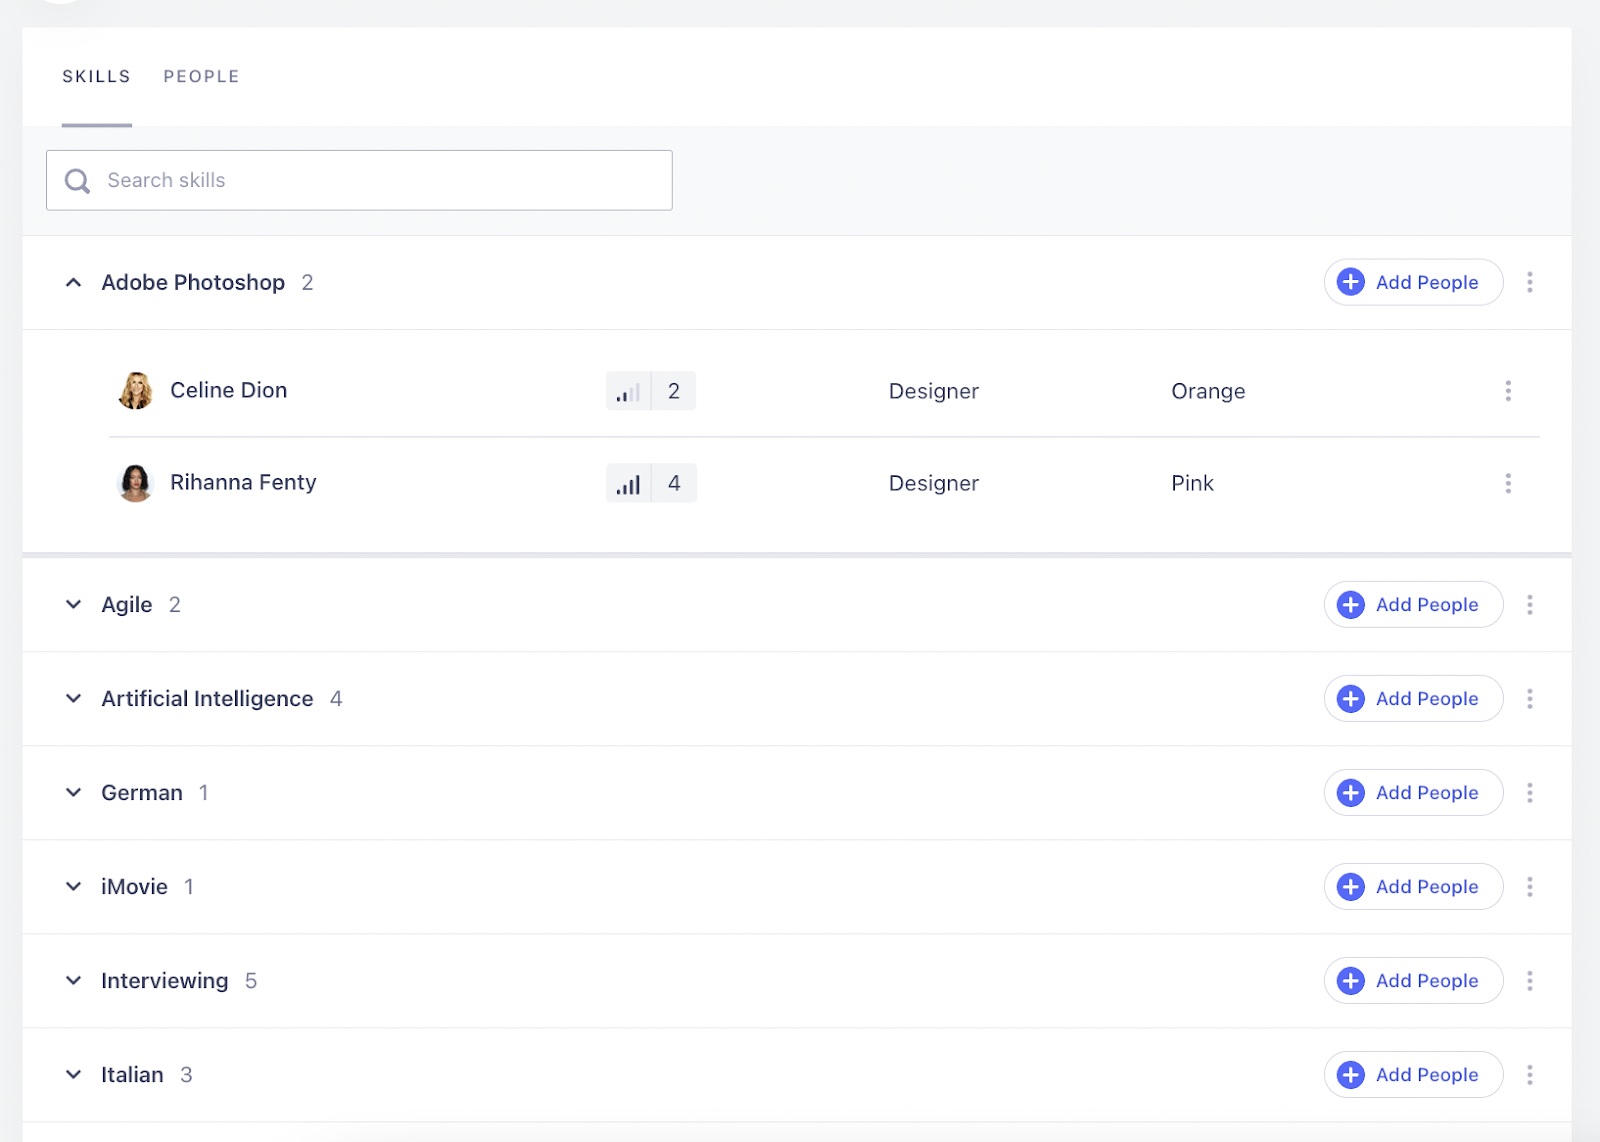Open the kebab menu for Agile skill
Image resolution: width=1600 pixels, height=1142 pixels.
[1529, 605]
